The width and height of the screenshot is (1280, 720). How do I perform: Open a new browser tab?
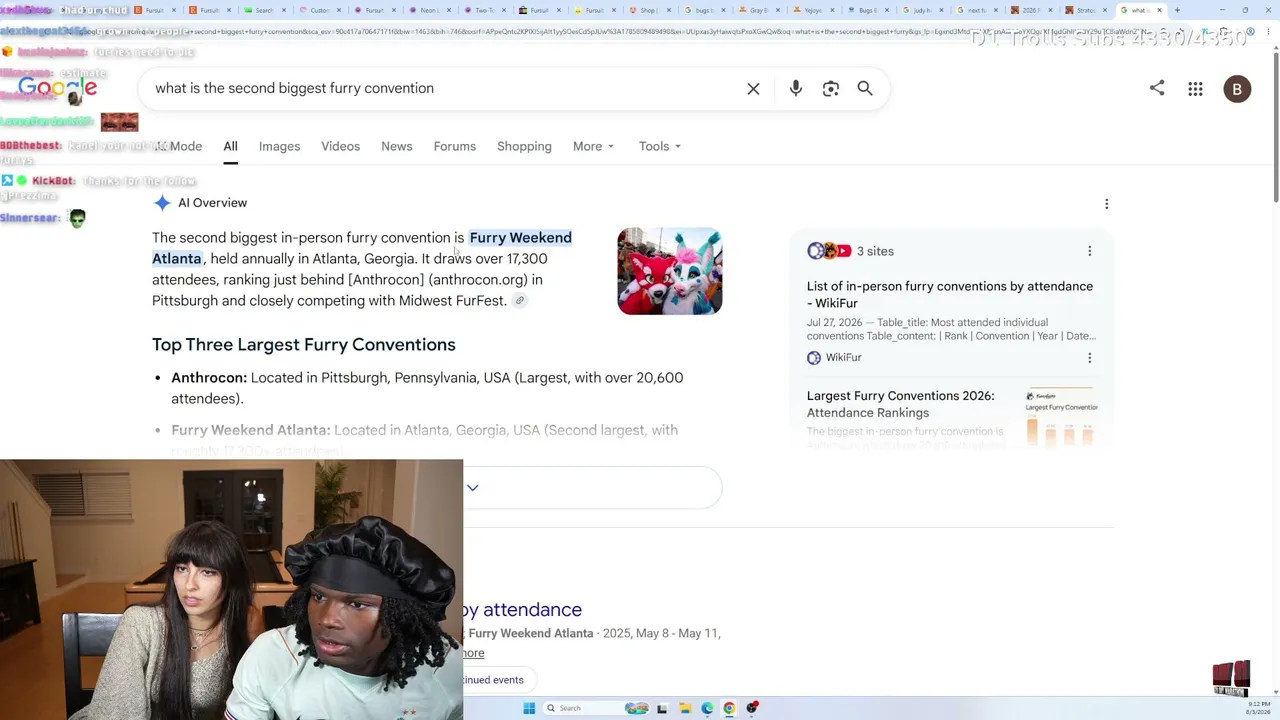pyautogui.click(x=1177, y=10)
